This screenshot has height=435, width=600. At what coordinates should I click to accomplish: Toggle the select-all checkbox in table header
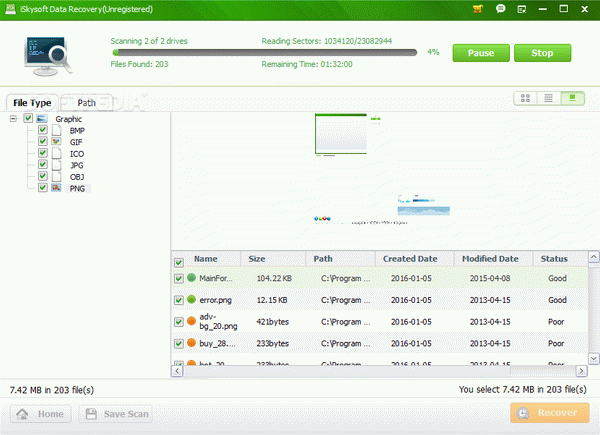179,262
